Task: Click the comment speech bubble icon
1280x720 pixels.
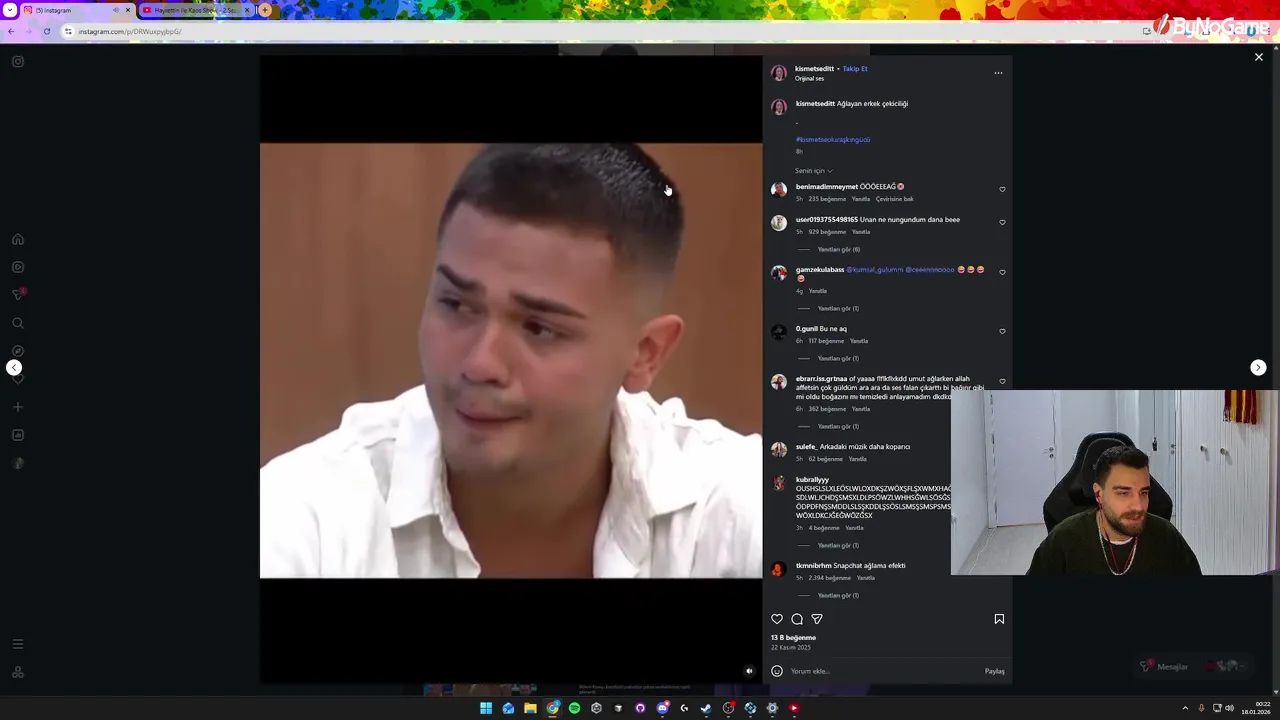Action: point(797,619)
